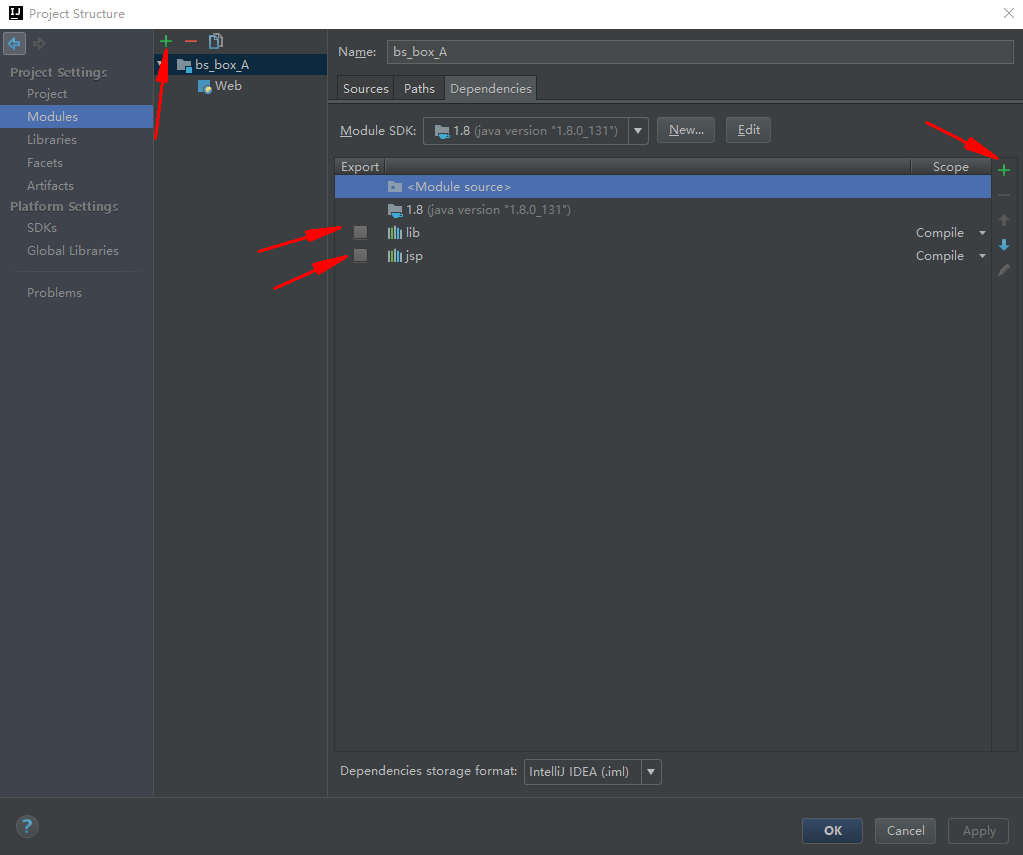
Task: Click the jsp library icon
Action: [395, 256]
